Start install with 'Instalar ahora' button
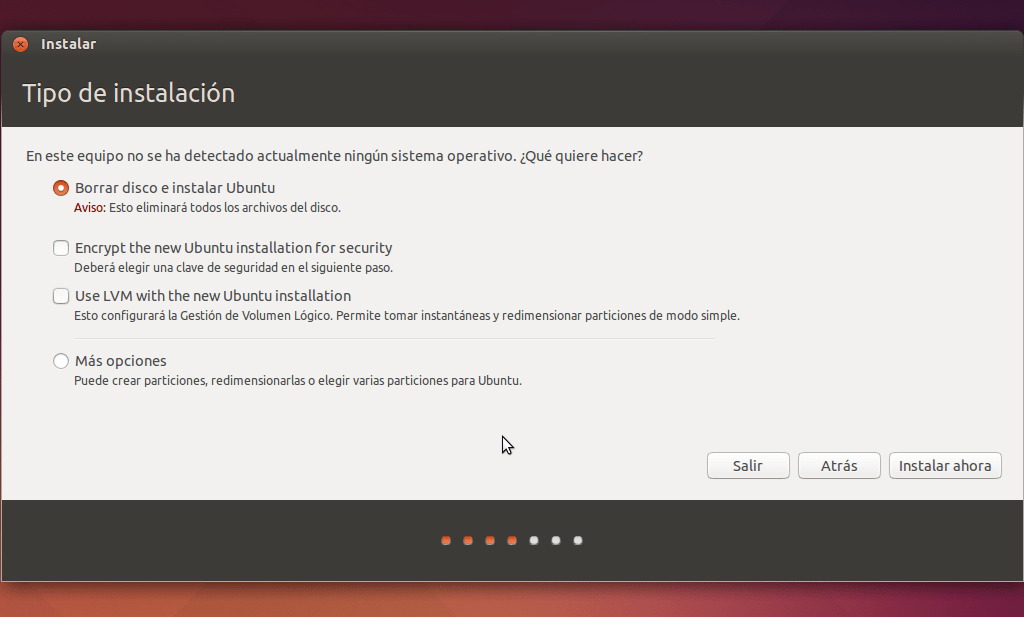 (945, 466)
